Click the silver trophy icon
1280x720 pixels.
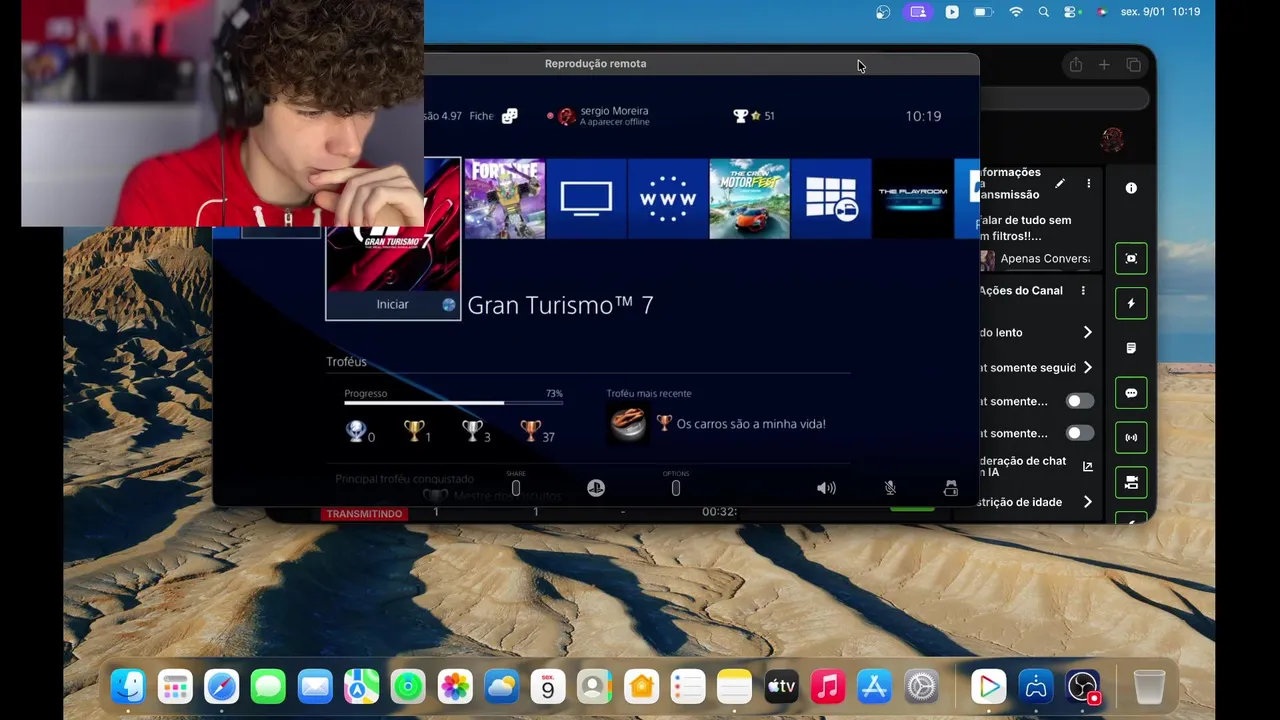[x=472, y=431]
